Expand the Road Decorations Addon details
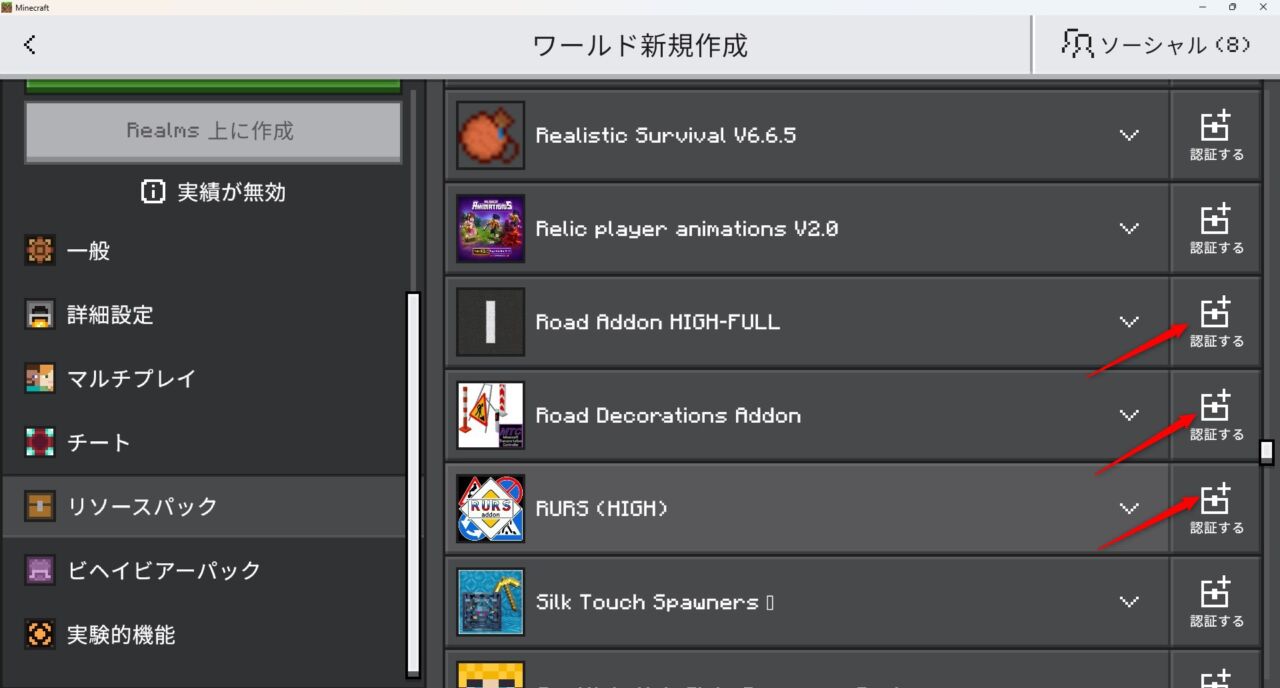 click(x=1129, y=415)
